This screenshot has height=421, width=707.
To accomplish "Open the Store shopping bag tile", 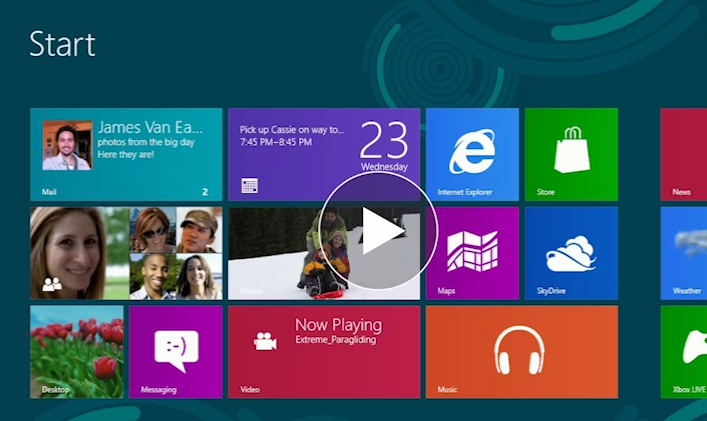I will click(x=571, y=154).
